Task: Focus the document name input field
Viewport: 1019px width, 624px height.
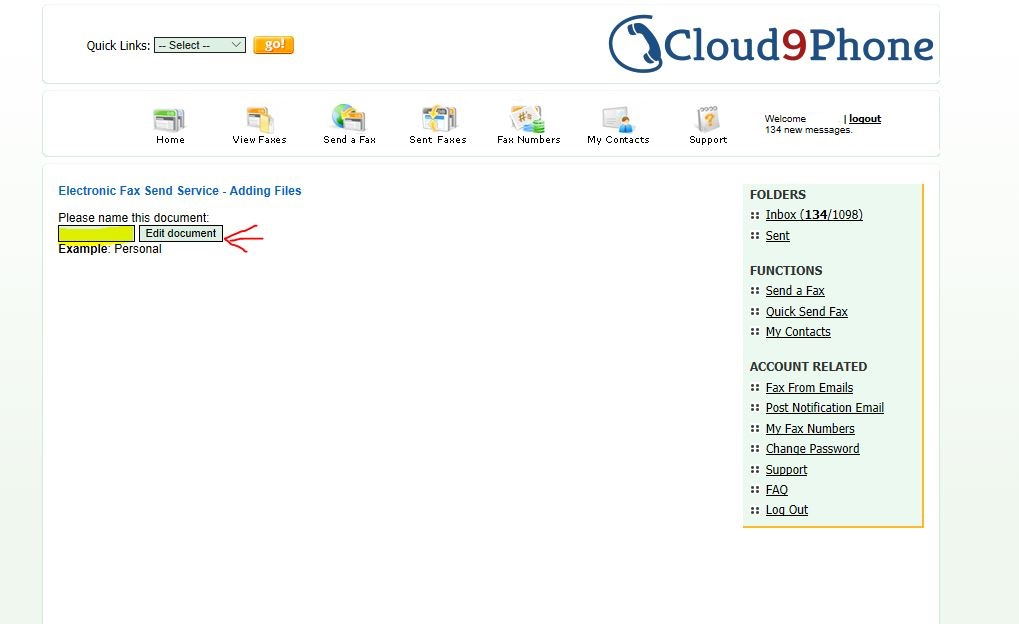Action: tap(96, 233)
